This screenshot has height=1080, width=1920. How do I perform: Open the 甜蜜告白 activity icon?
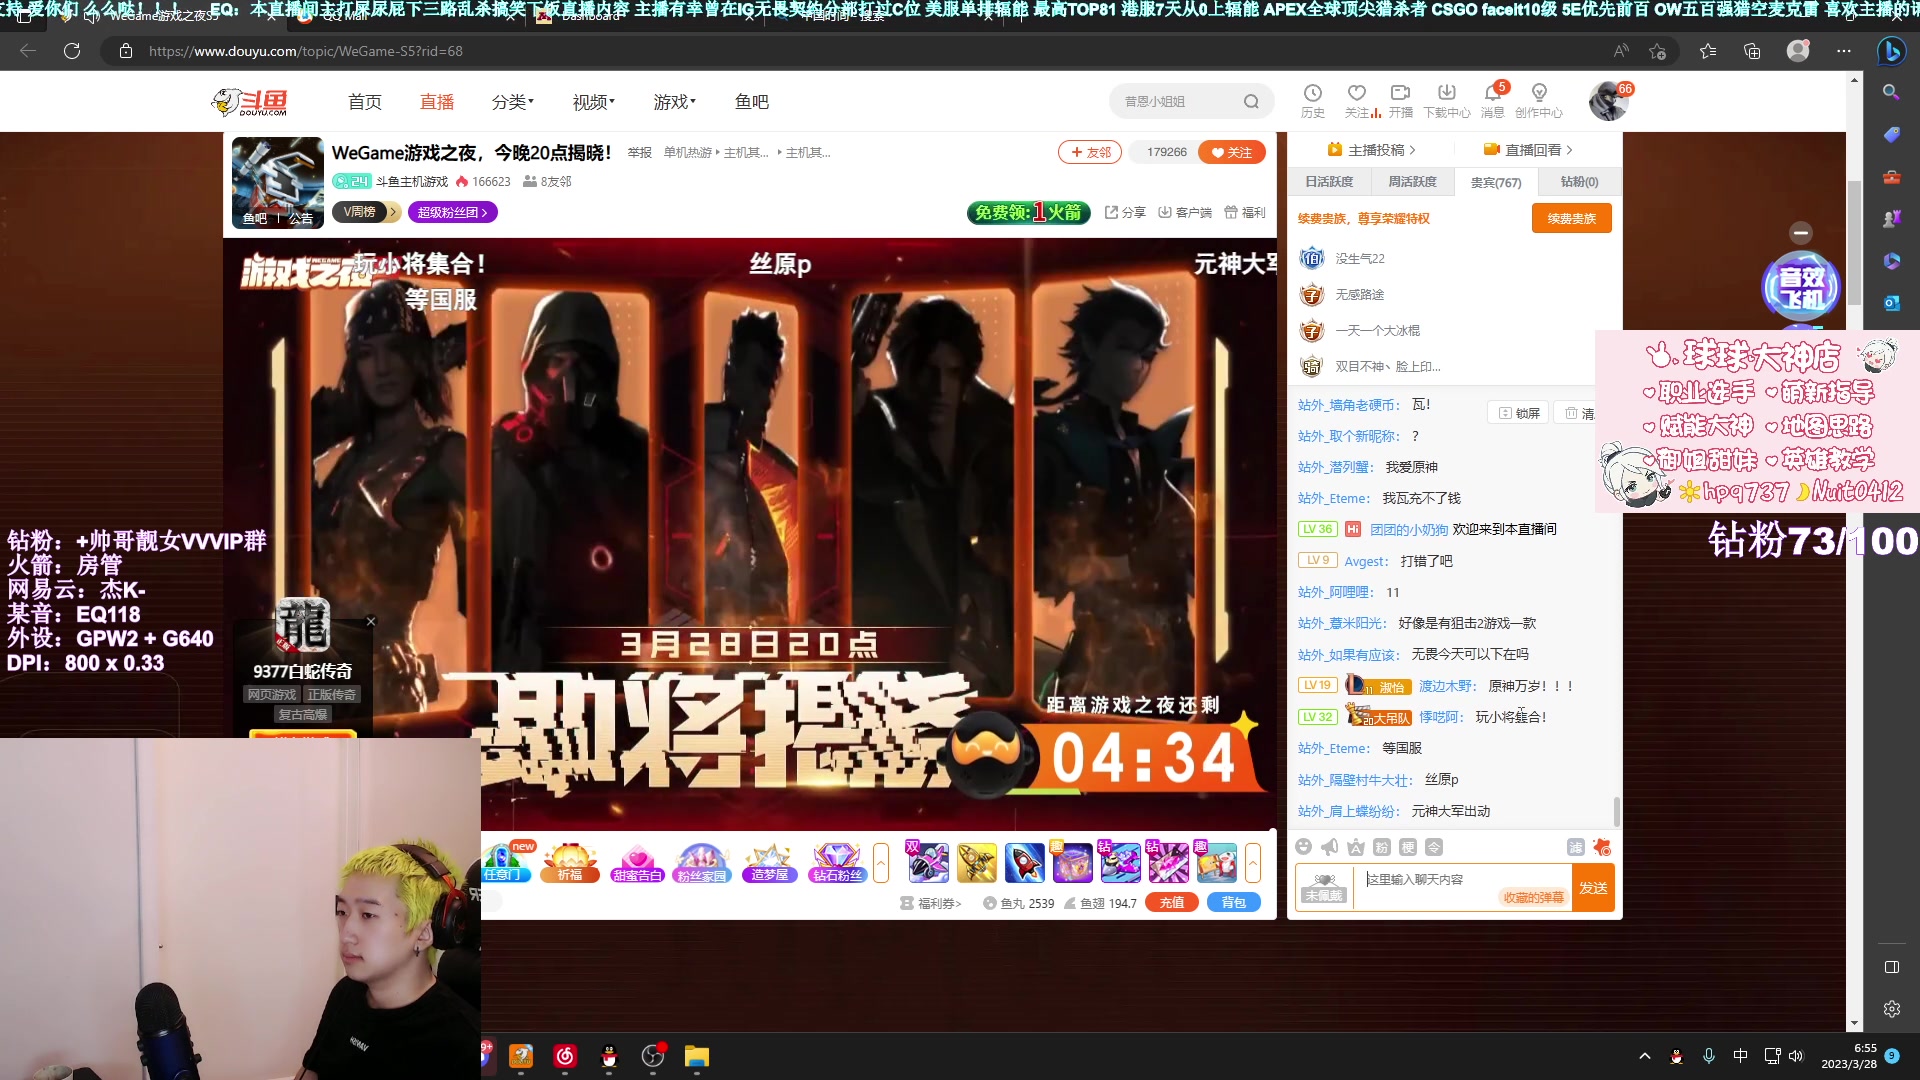click(637, 862)
